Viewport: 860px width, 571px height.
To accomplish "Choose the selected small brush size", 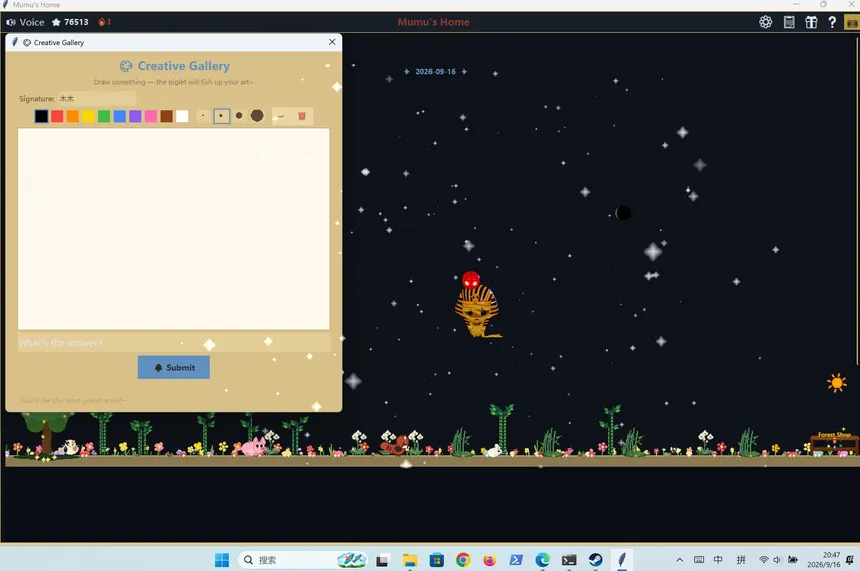I will [221, 116].
